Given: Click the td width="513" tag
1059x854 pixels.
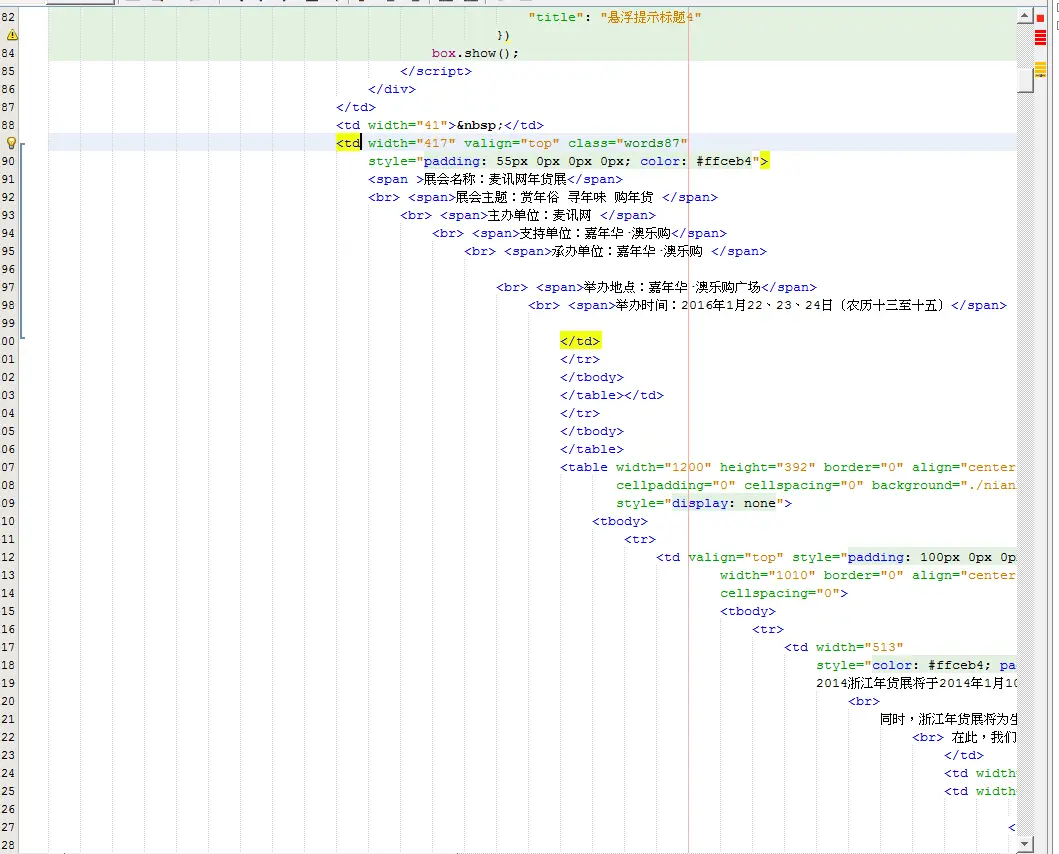Looking at the screenshot, I should [844, 647].
